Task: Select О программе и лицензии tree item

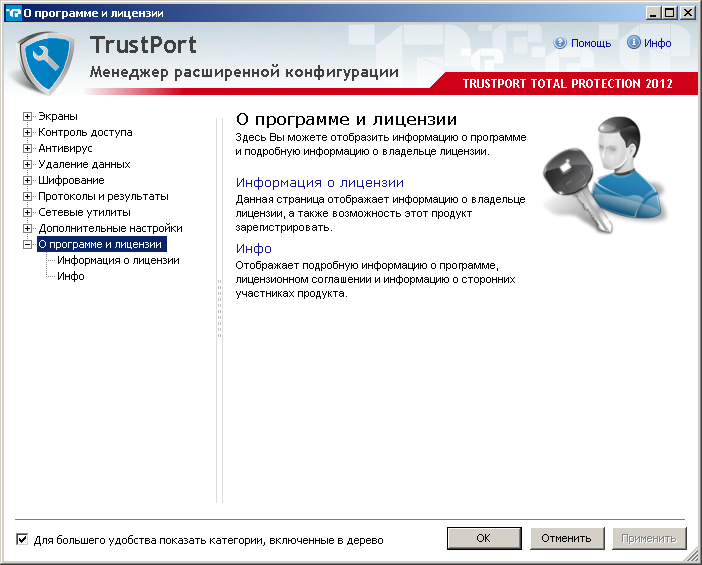Action: [x=102, y=244]
